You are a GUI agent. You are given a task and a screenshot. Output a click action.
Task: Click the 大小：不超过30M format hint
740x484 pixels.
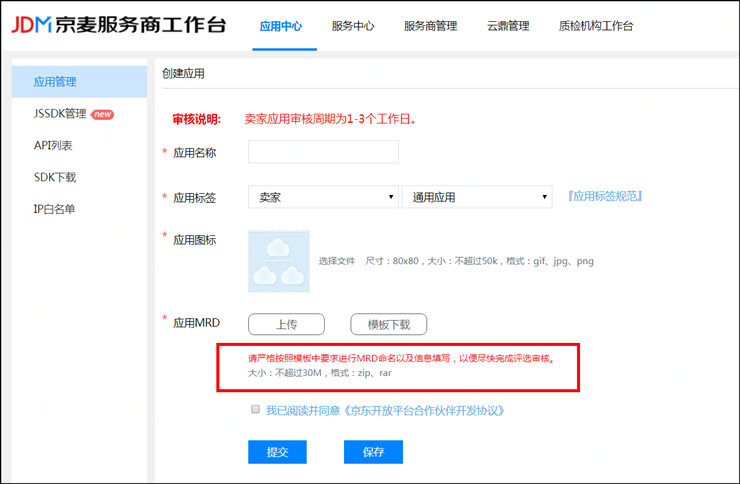tap(320, 373)
